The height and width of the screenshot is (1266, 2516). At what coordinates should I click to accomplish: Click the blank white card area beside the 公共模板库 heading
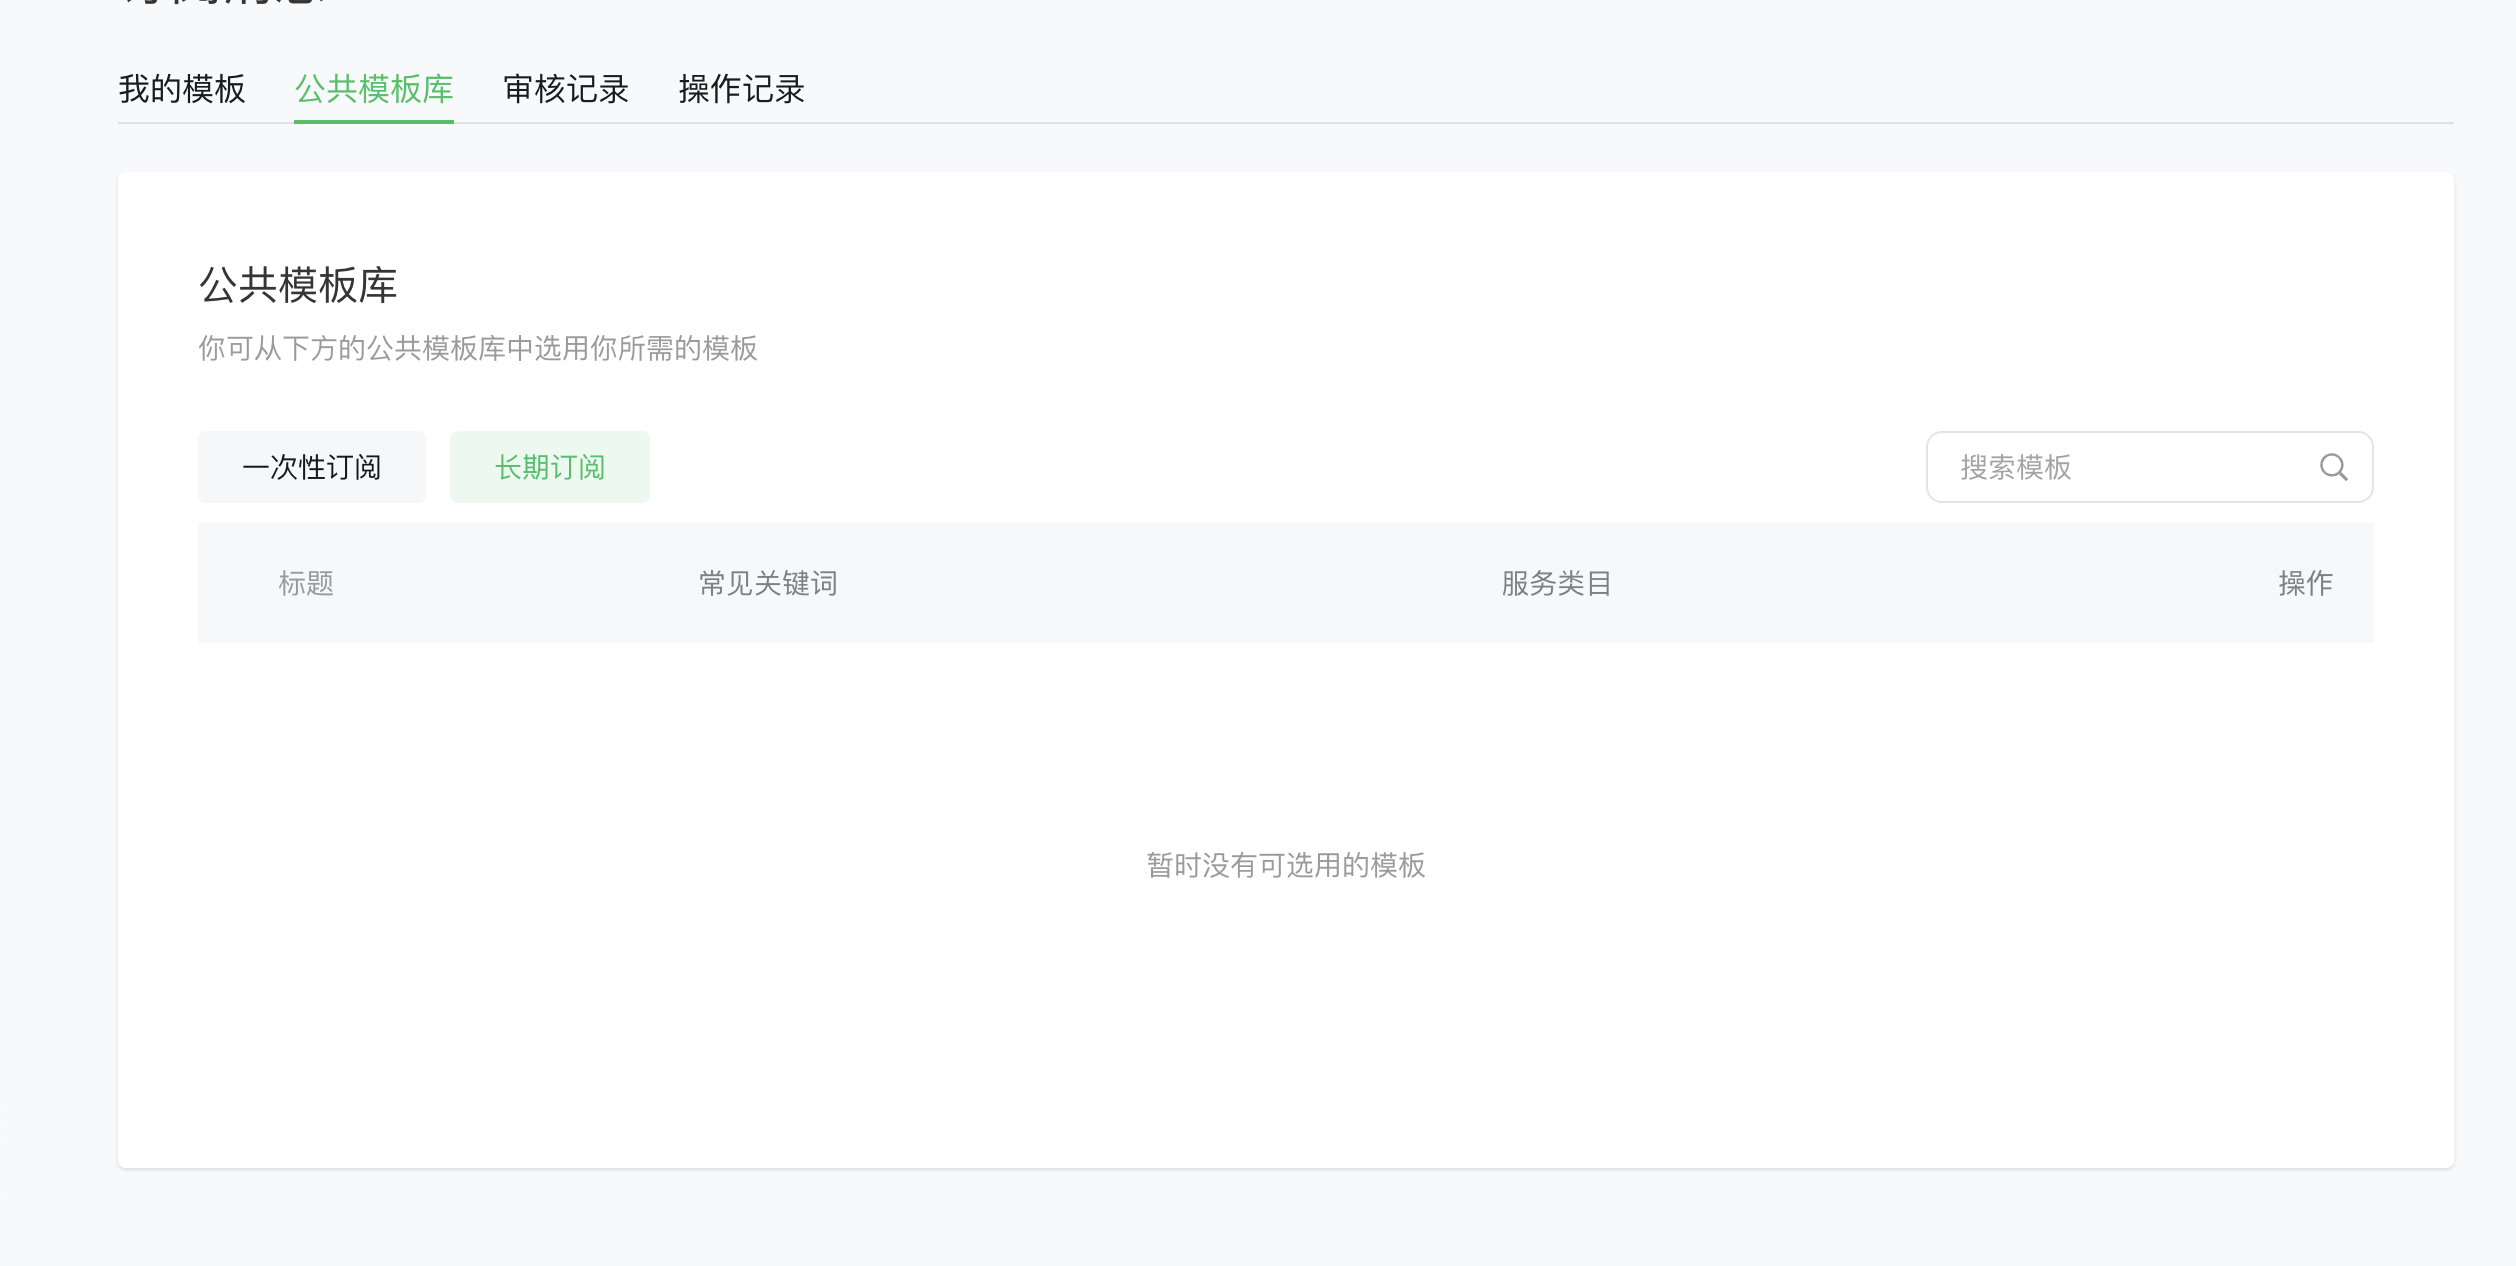click(x=1300, y=285)
